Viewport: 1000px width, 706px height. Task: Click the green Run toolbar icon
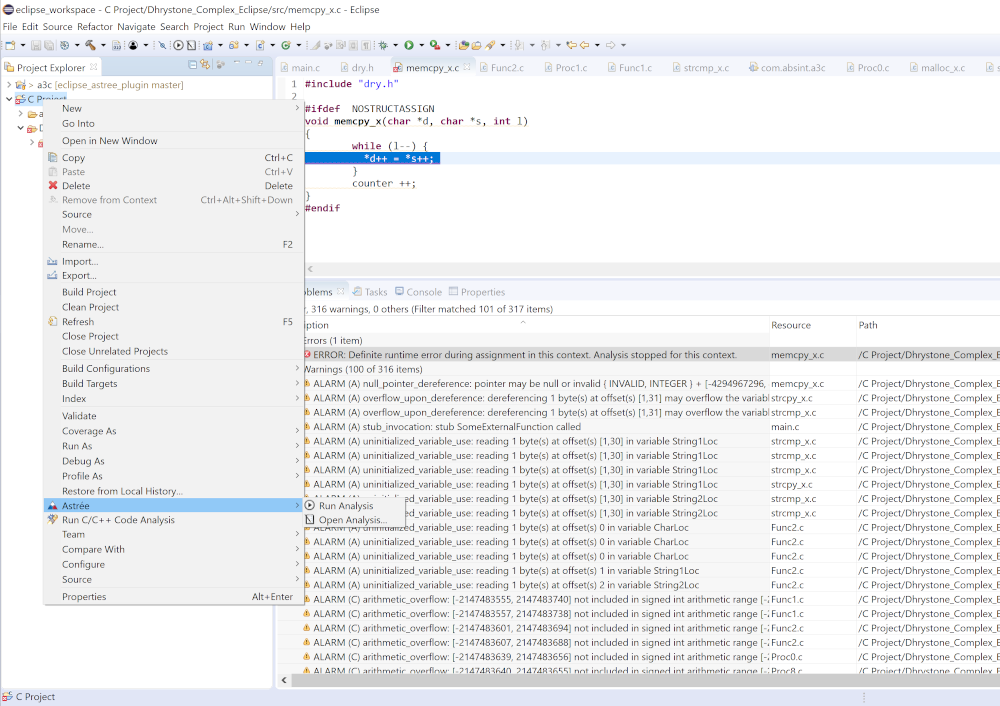tap(409, 45)
